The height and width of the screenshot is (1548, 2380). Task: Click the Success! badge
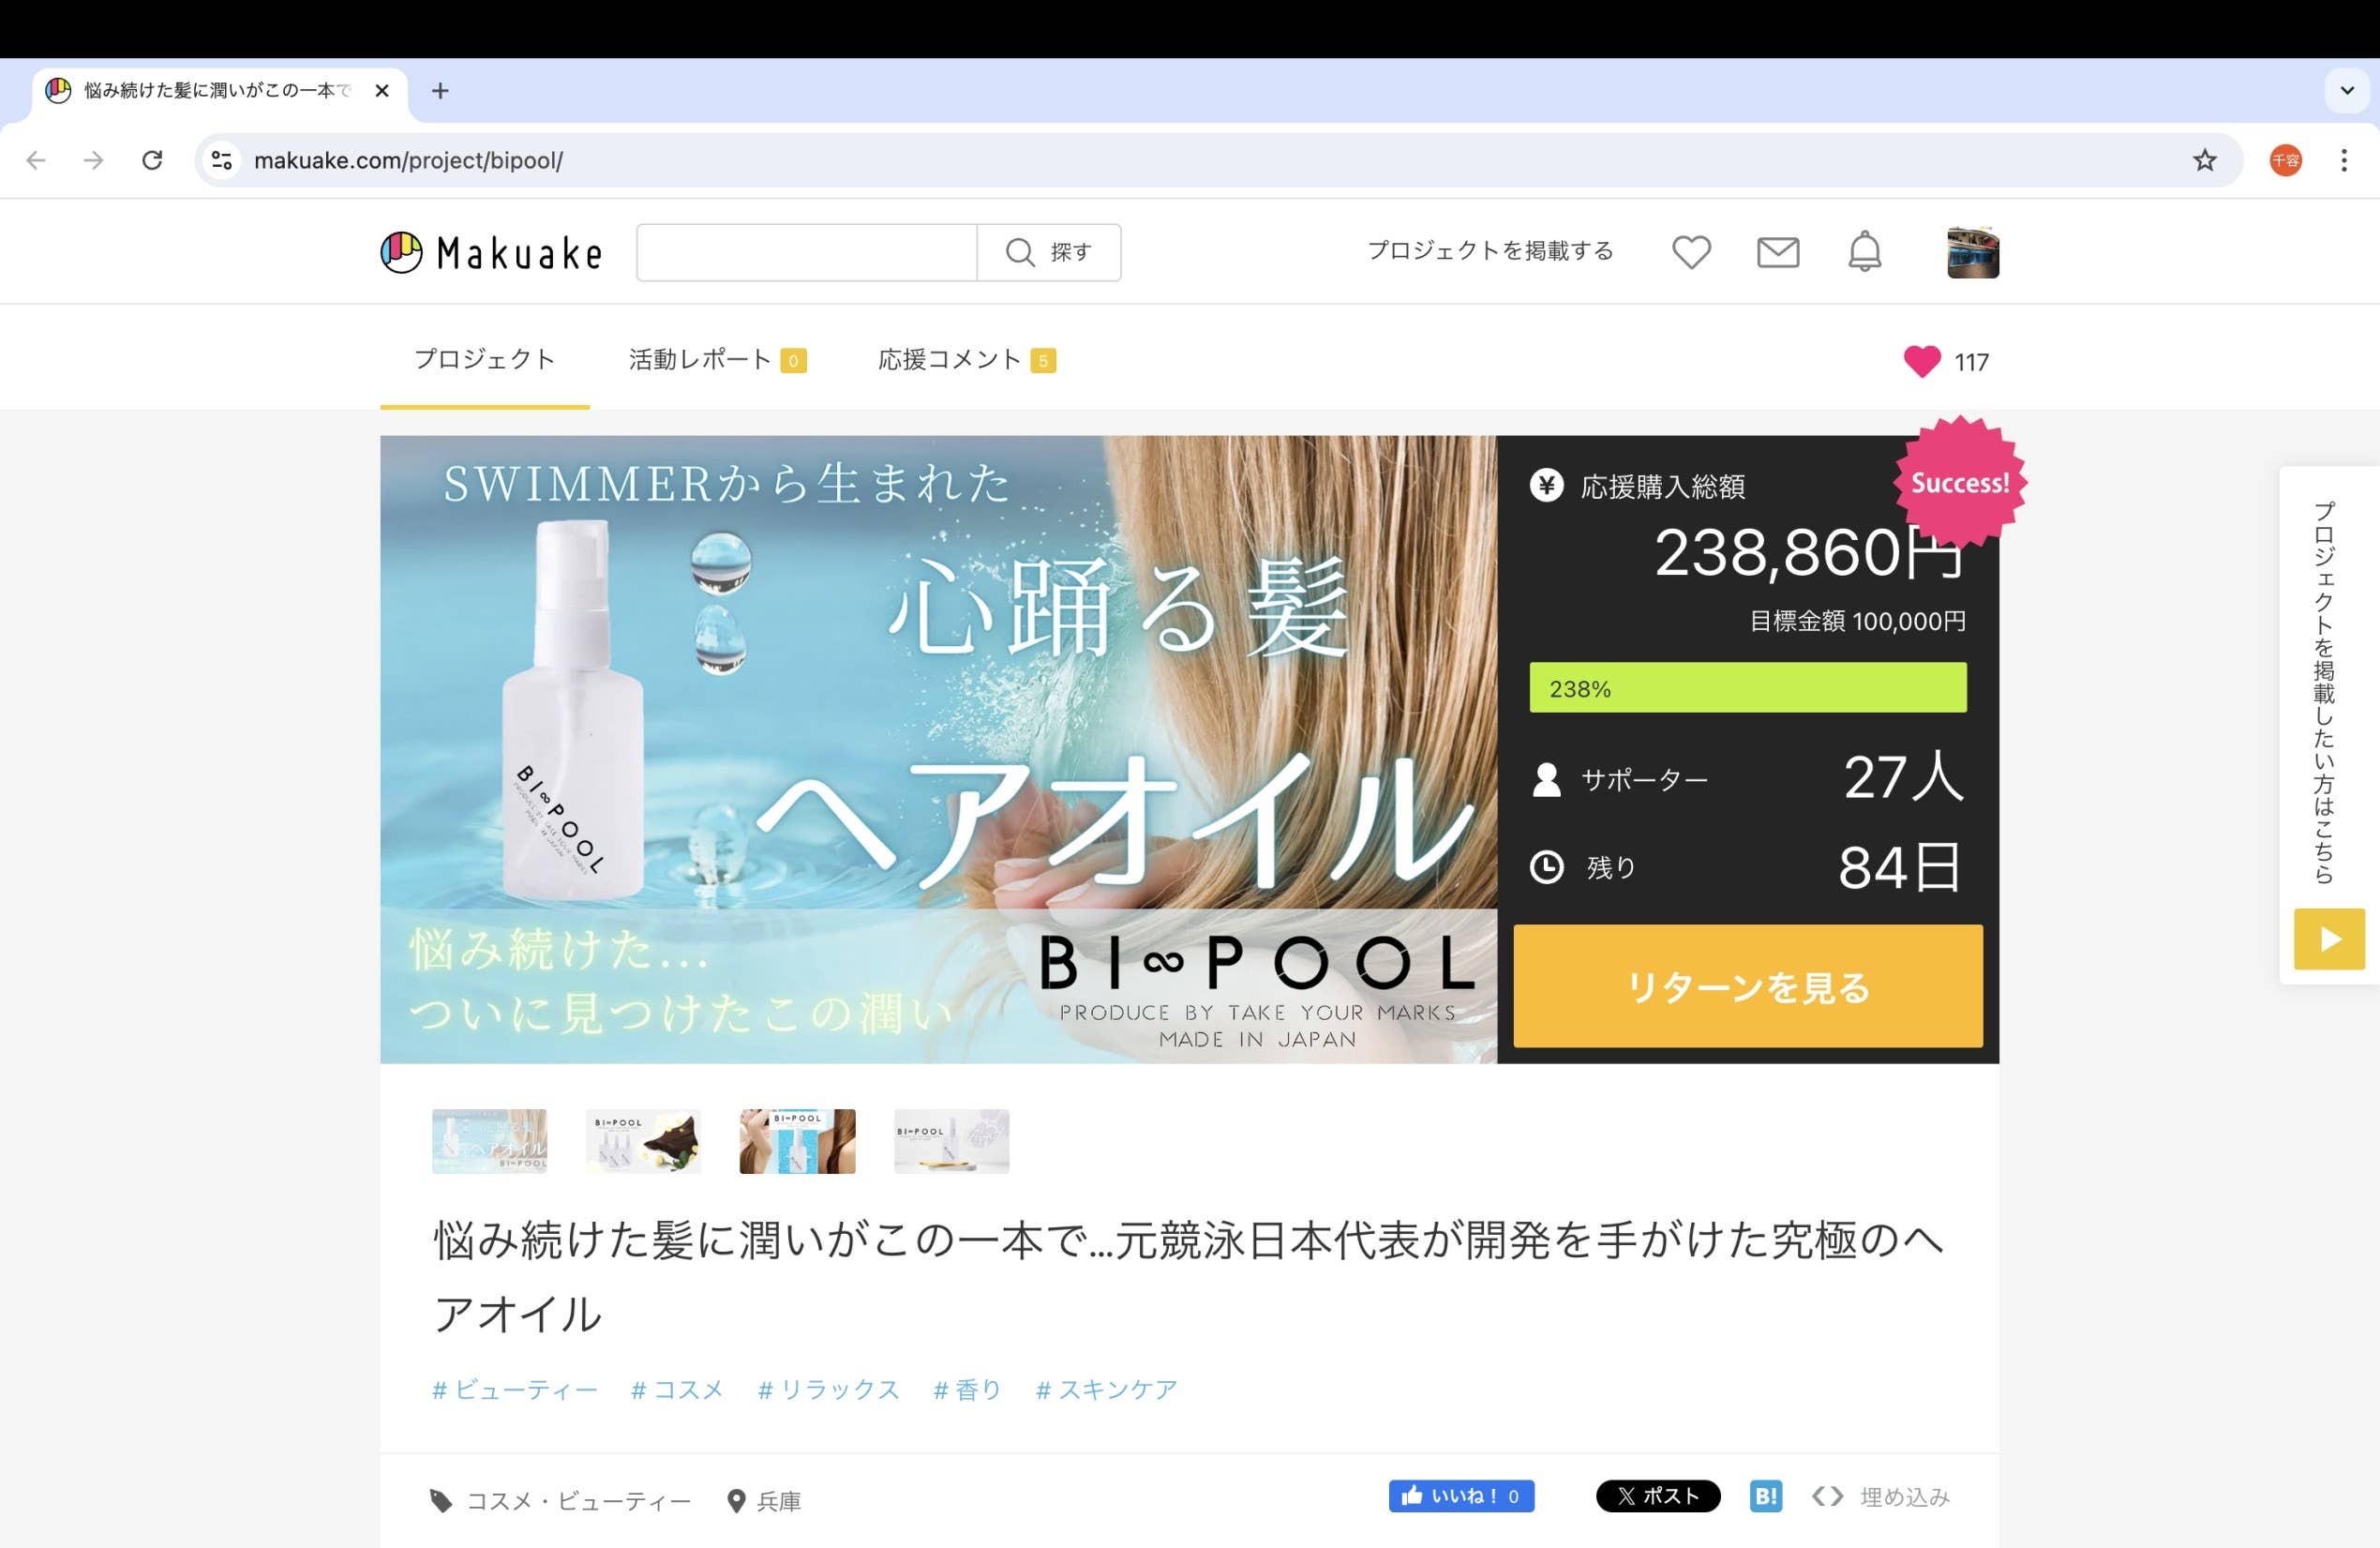coord(1960,483)
